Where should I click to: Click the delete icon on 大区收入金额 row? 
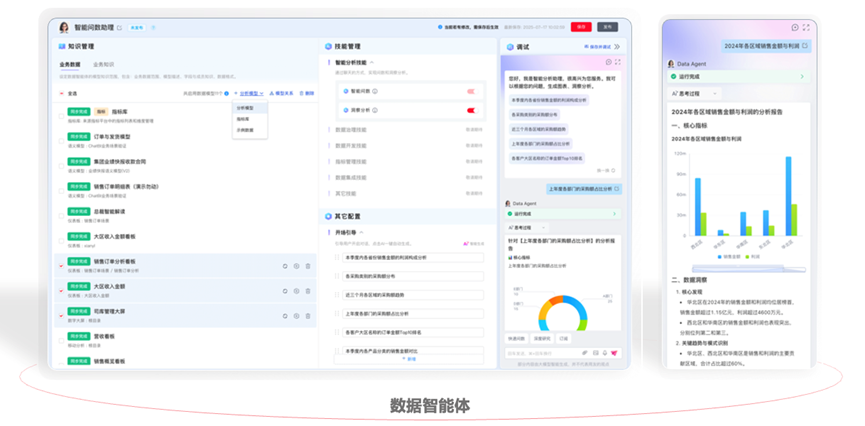[x=308, y=292]
